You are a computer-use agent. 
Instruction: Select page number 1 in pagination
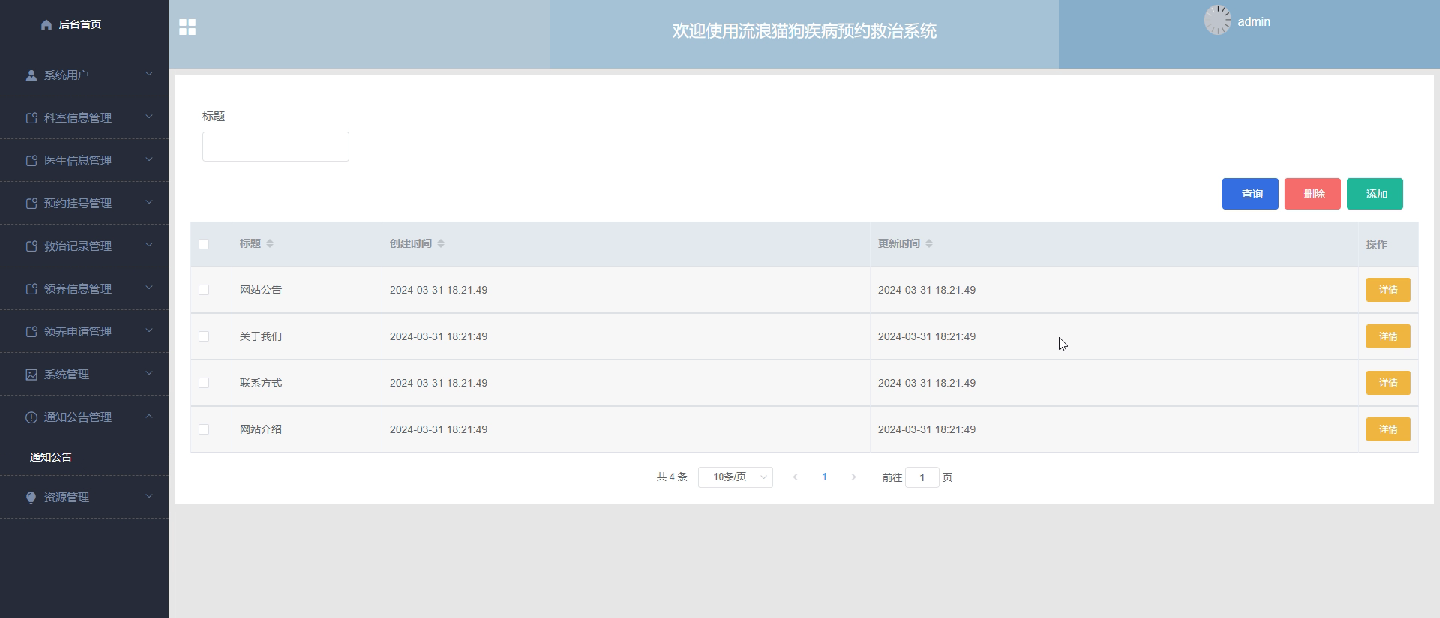[x=824, y=477]
